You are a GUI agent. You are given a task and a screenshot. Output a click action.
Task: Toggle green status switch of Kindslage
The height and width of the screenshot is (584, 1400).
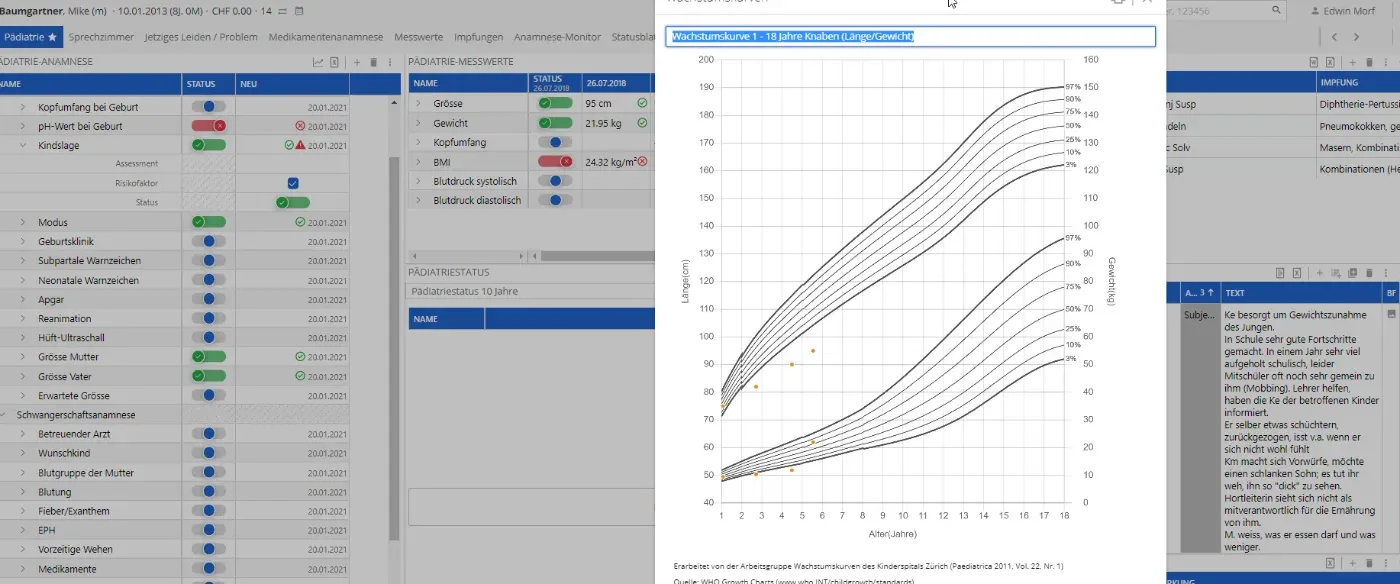[x=209, y=145]
